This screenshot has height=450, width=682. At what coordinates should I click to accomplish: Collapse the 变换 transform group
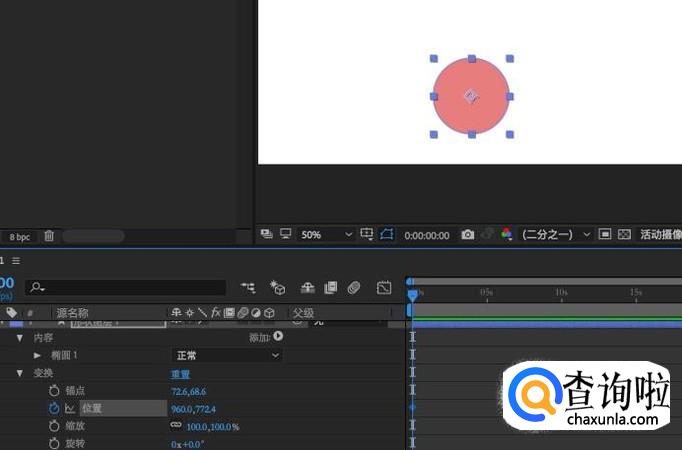(x=19, y=373)
